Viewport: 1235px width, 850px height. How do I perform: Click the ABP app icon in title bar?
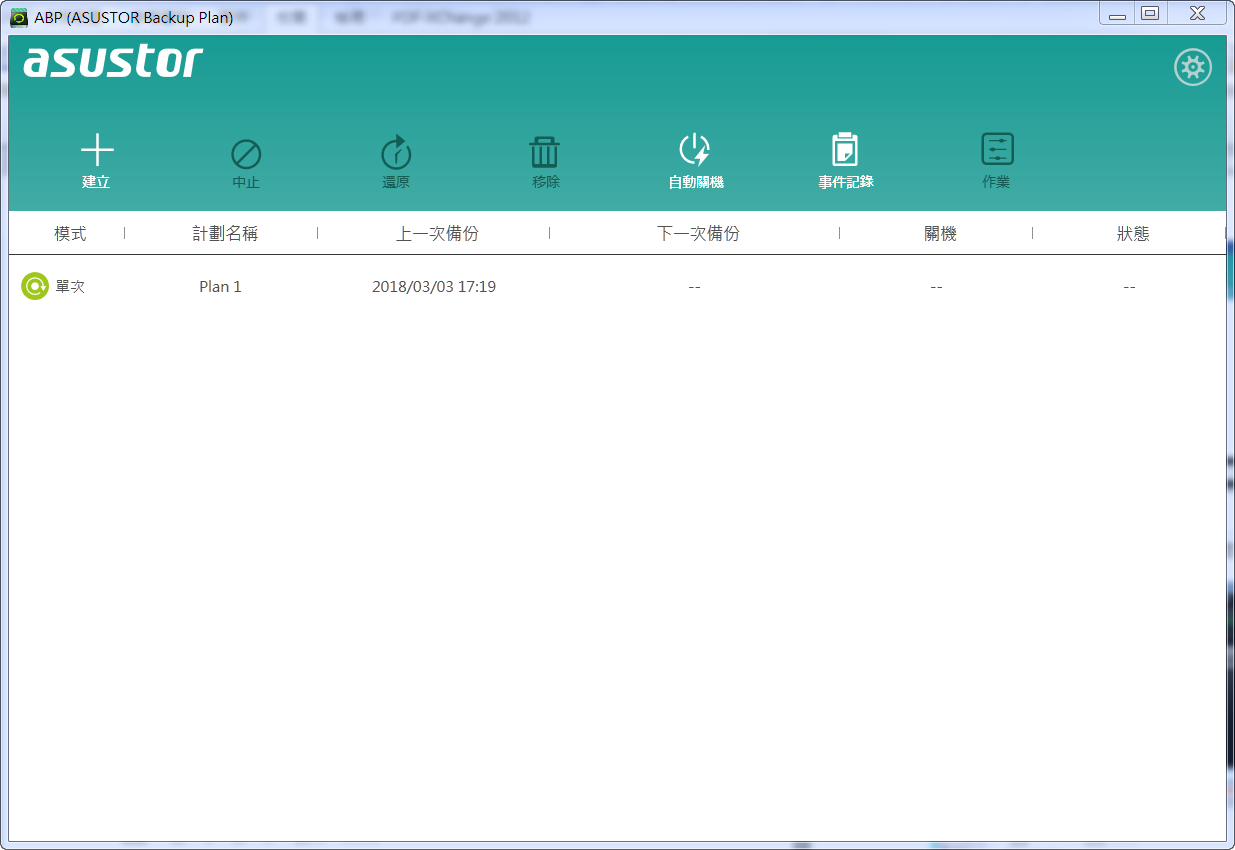coord(19,17)
